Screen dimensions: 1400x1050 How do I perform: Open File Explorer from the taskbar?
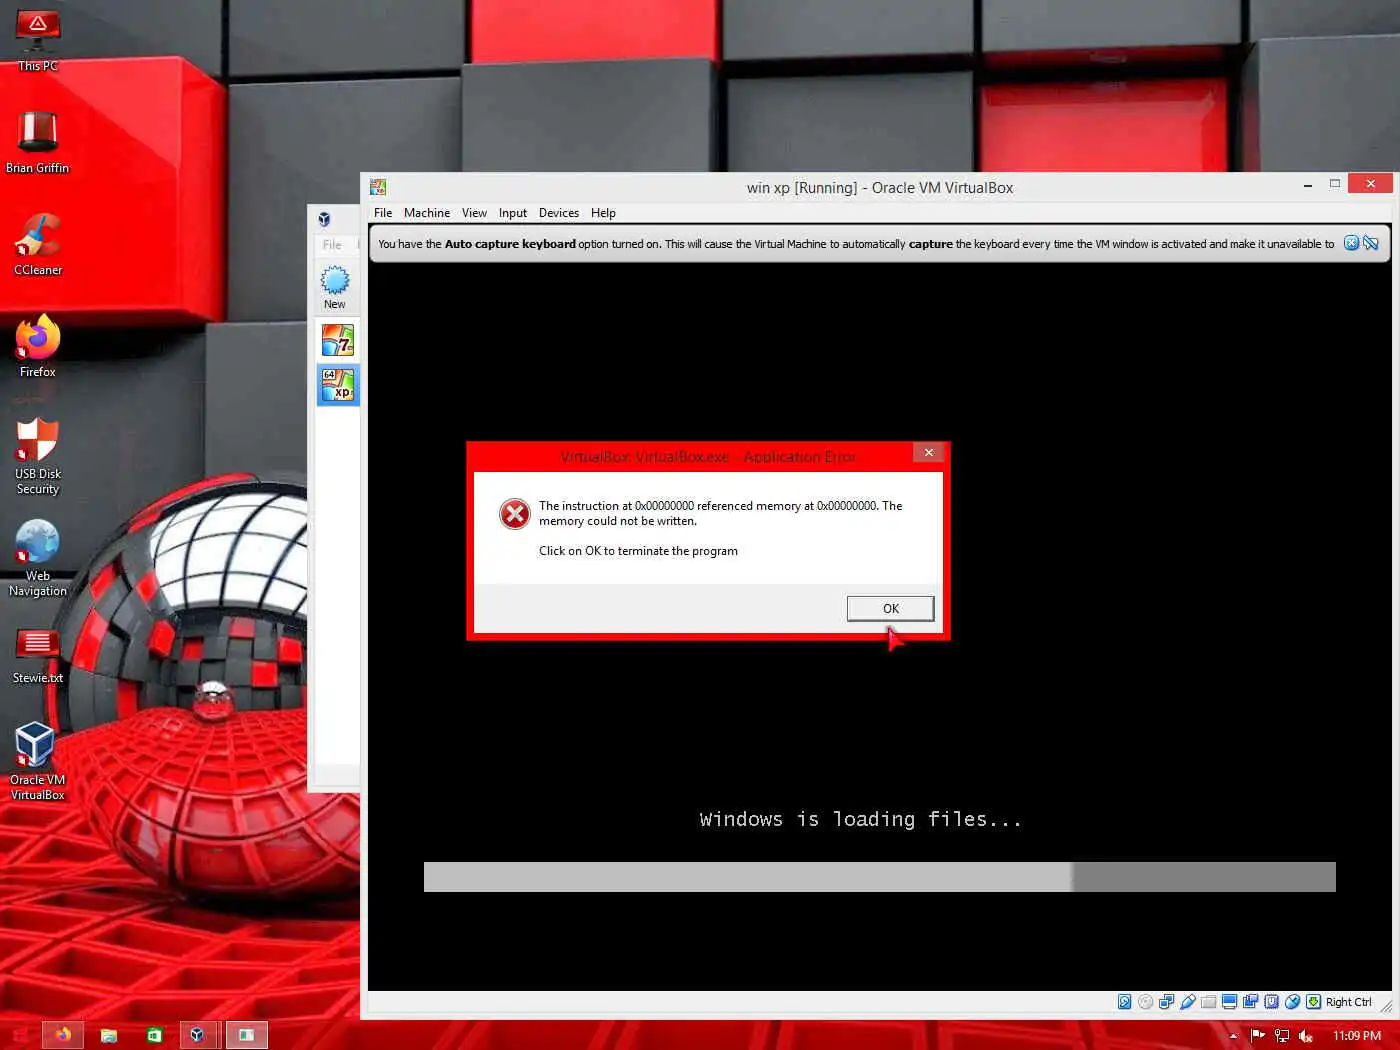click(x=108, y=1035)
